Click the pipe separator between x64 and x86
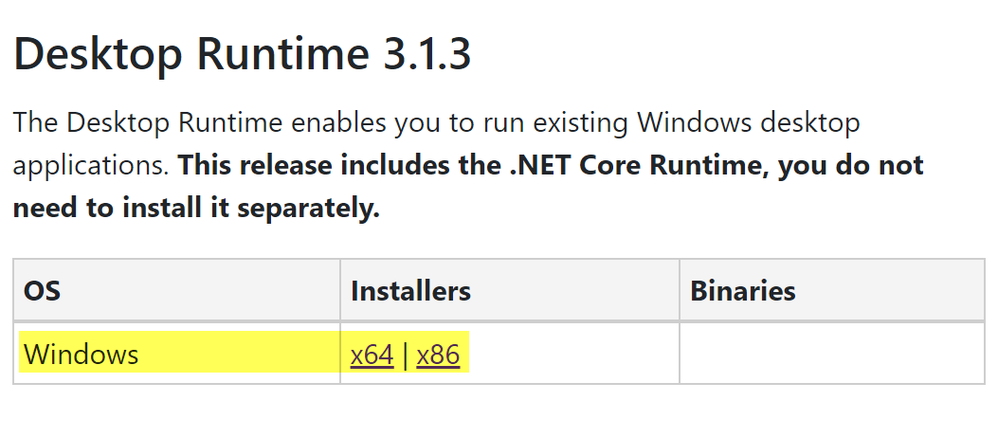The height and width of the screenshot is (421, 998). (x=405, y=355)
